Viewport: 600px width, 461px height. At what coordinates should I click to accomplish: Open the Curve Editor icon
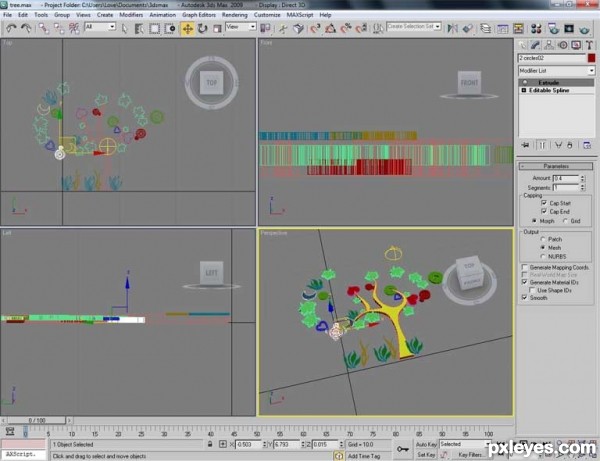(x=502, y=29)
